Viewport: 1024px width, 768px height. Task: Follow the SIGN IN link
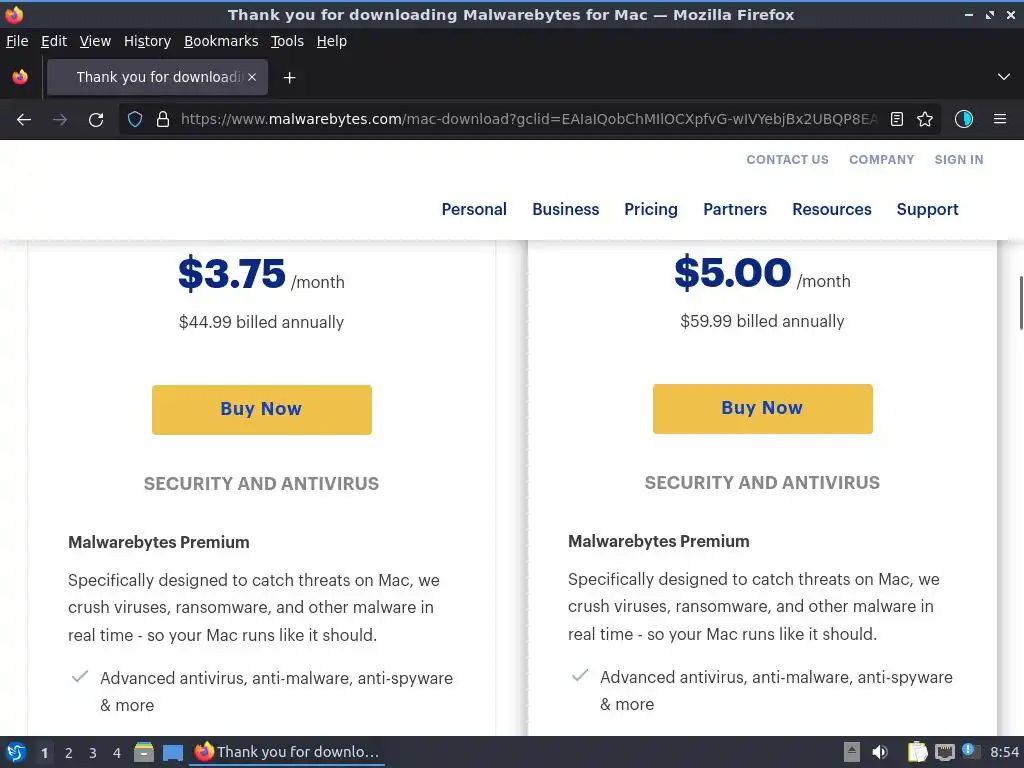[958, 159]
